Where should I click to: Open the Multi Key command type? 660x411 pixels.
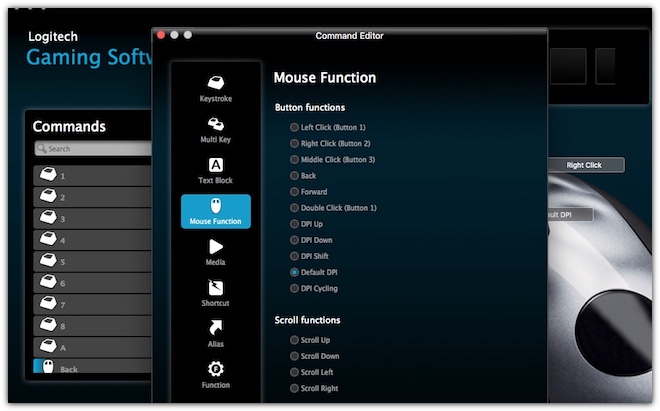[216, 131]
